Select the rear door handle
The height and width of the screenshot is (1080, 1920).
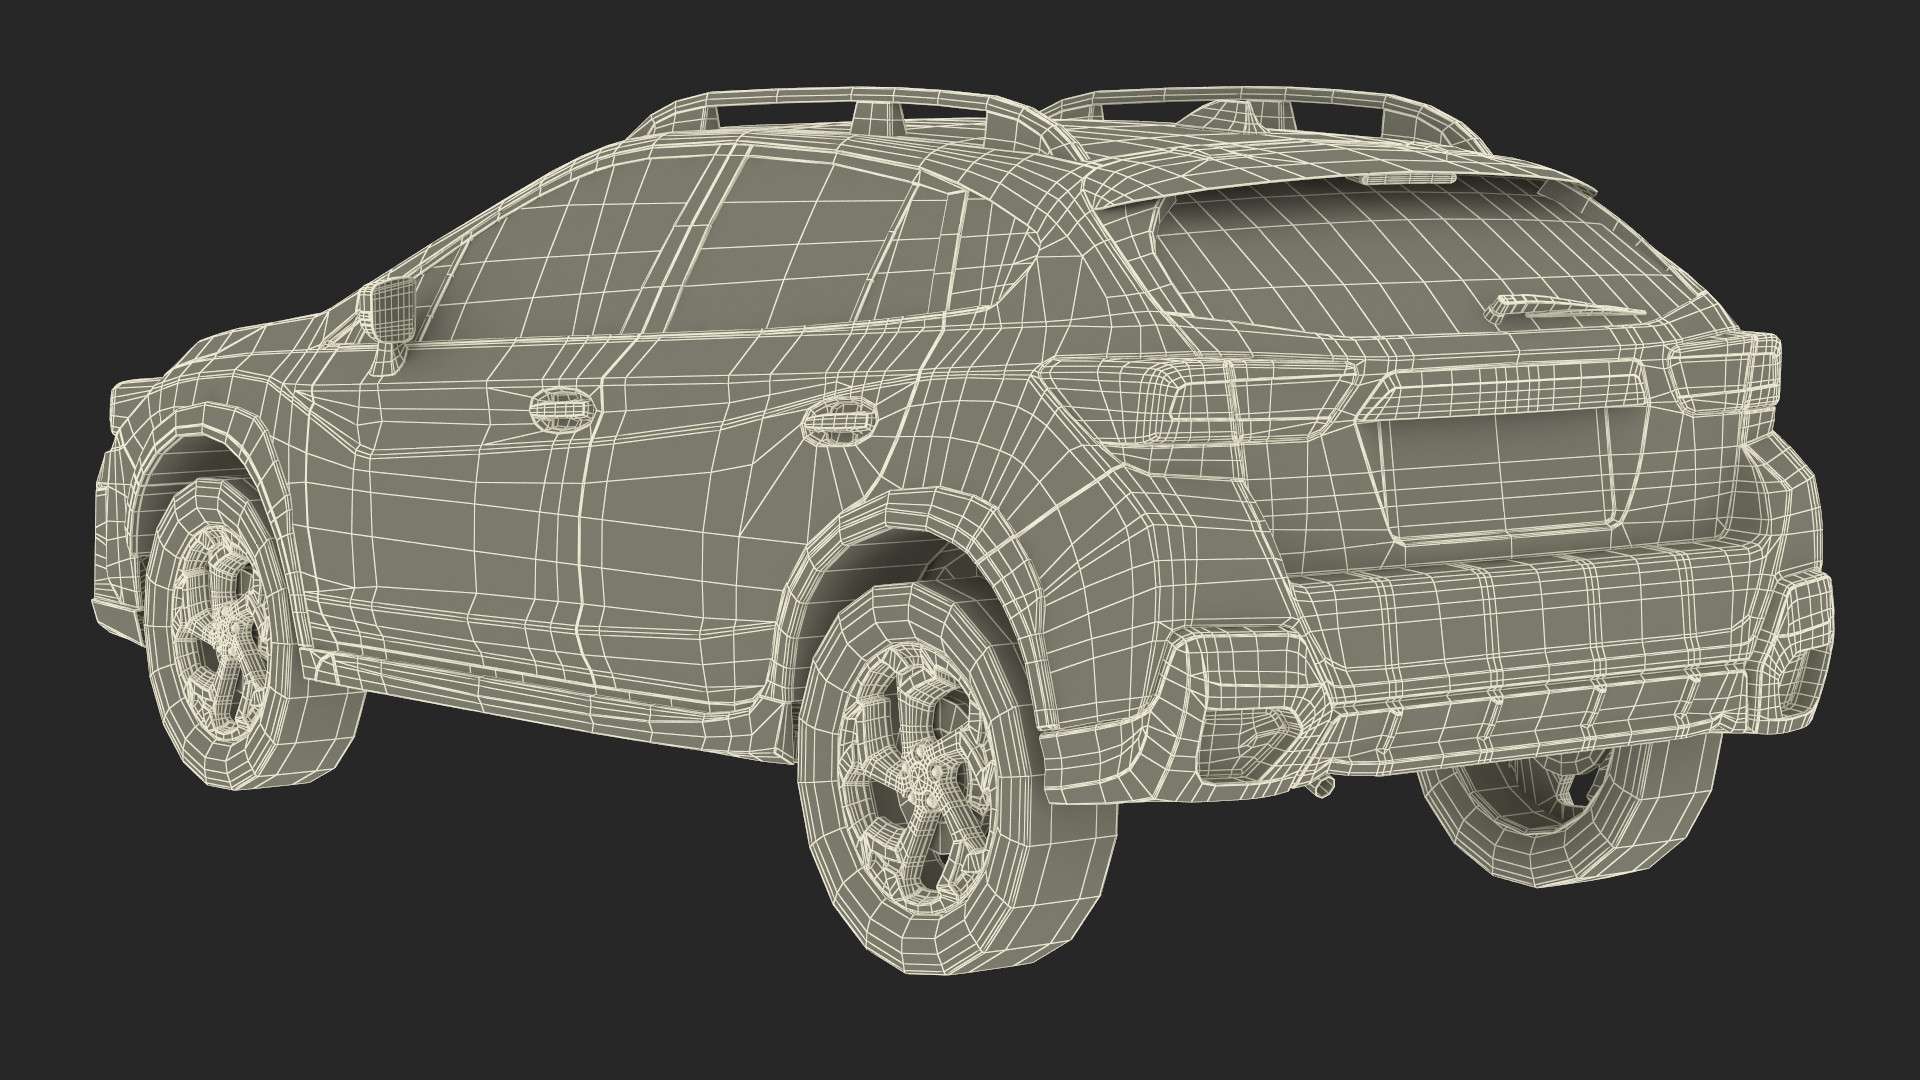click(840, 421)
